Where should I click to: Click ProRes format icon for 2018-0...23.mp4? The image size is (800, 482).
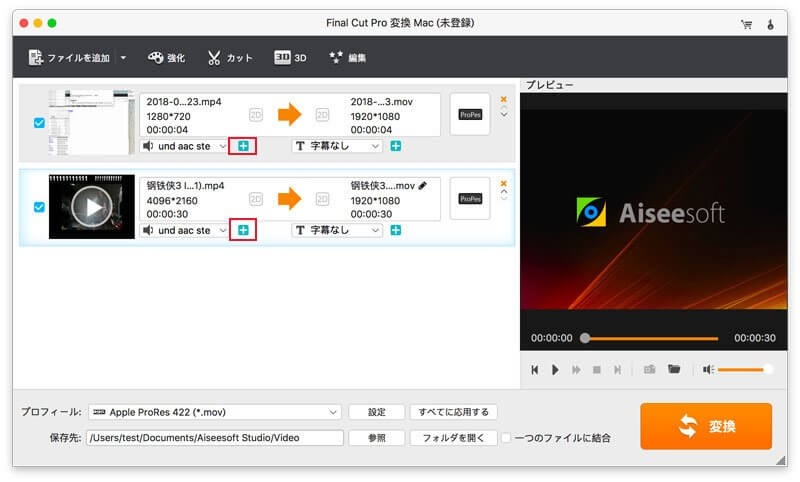point(470,115)
